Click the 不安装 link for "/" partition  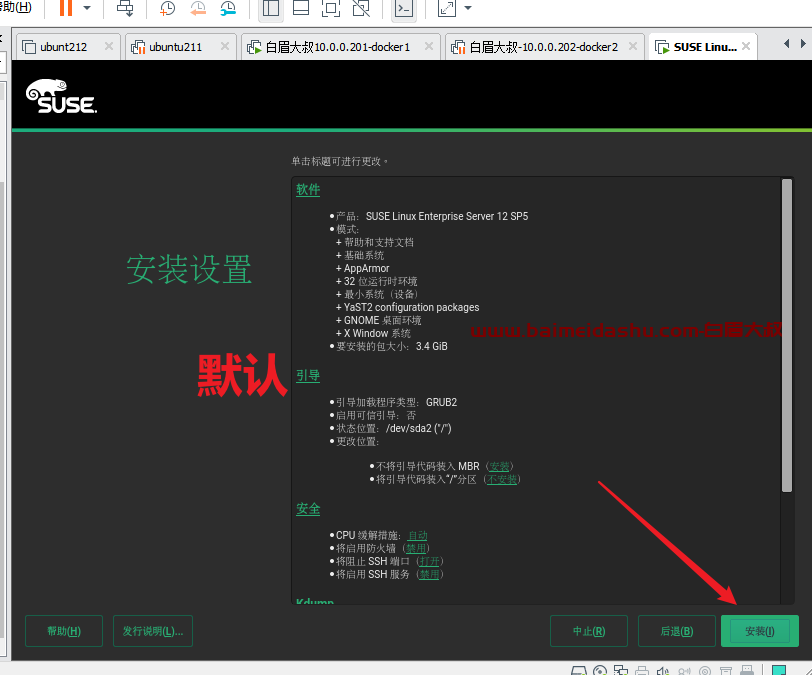[x=502, y=480]
